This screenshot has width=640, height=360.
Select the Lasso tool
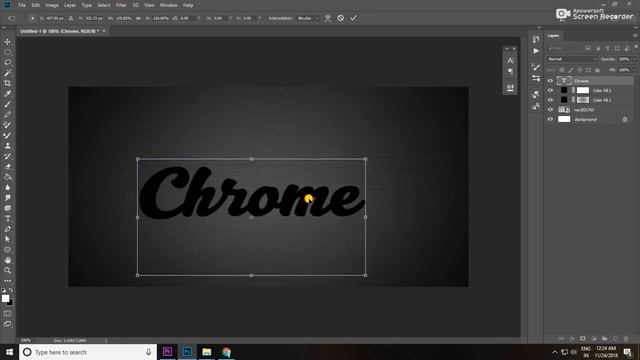[x=7, y=62]
